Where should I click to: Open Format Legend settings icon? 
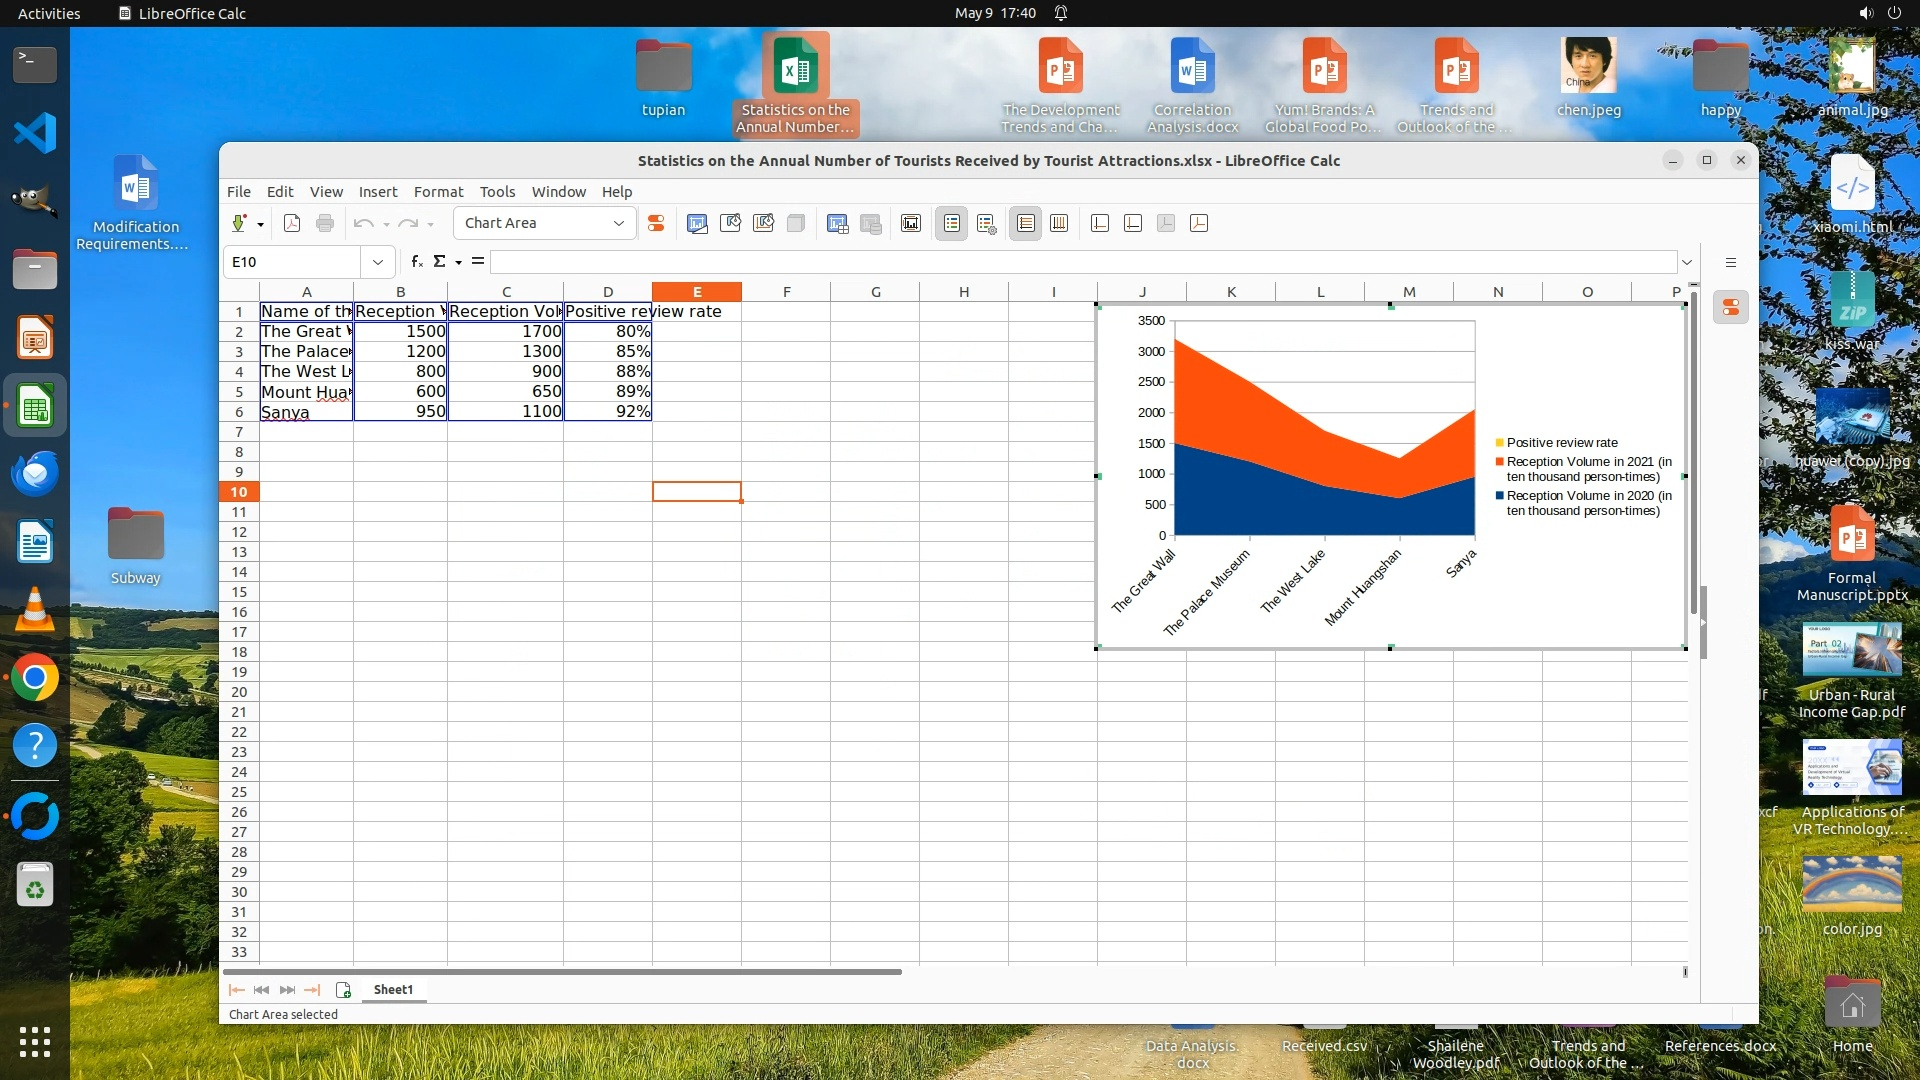[x=986, y=223]
